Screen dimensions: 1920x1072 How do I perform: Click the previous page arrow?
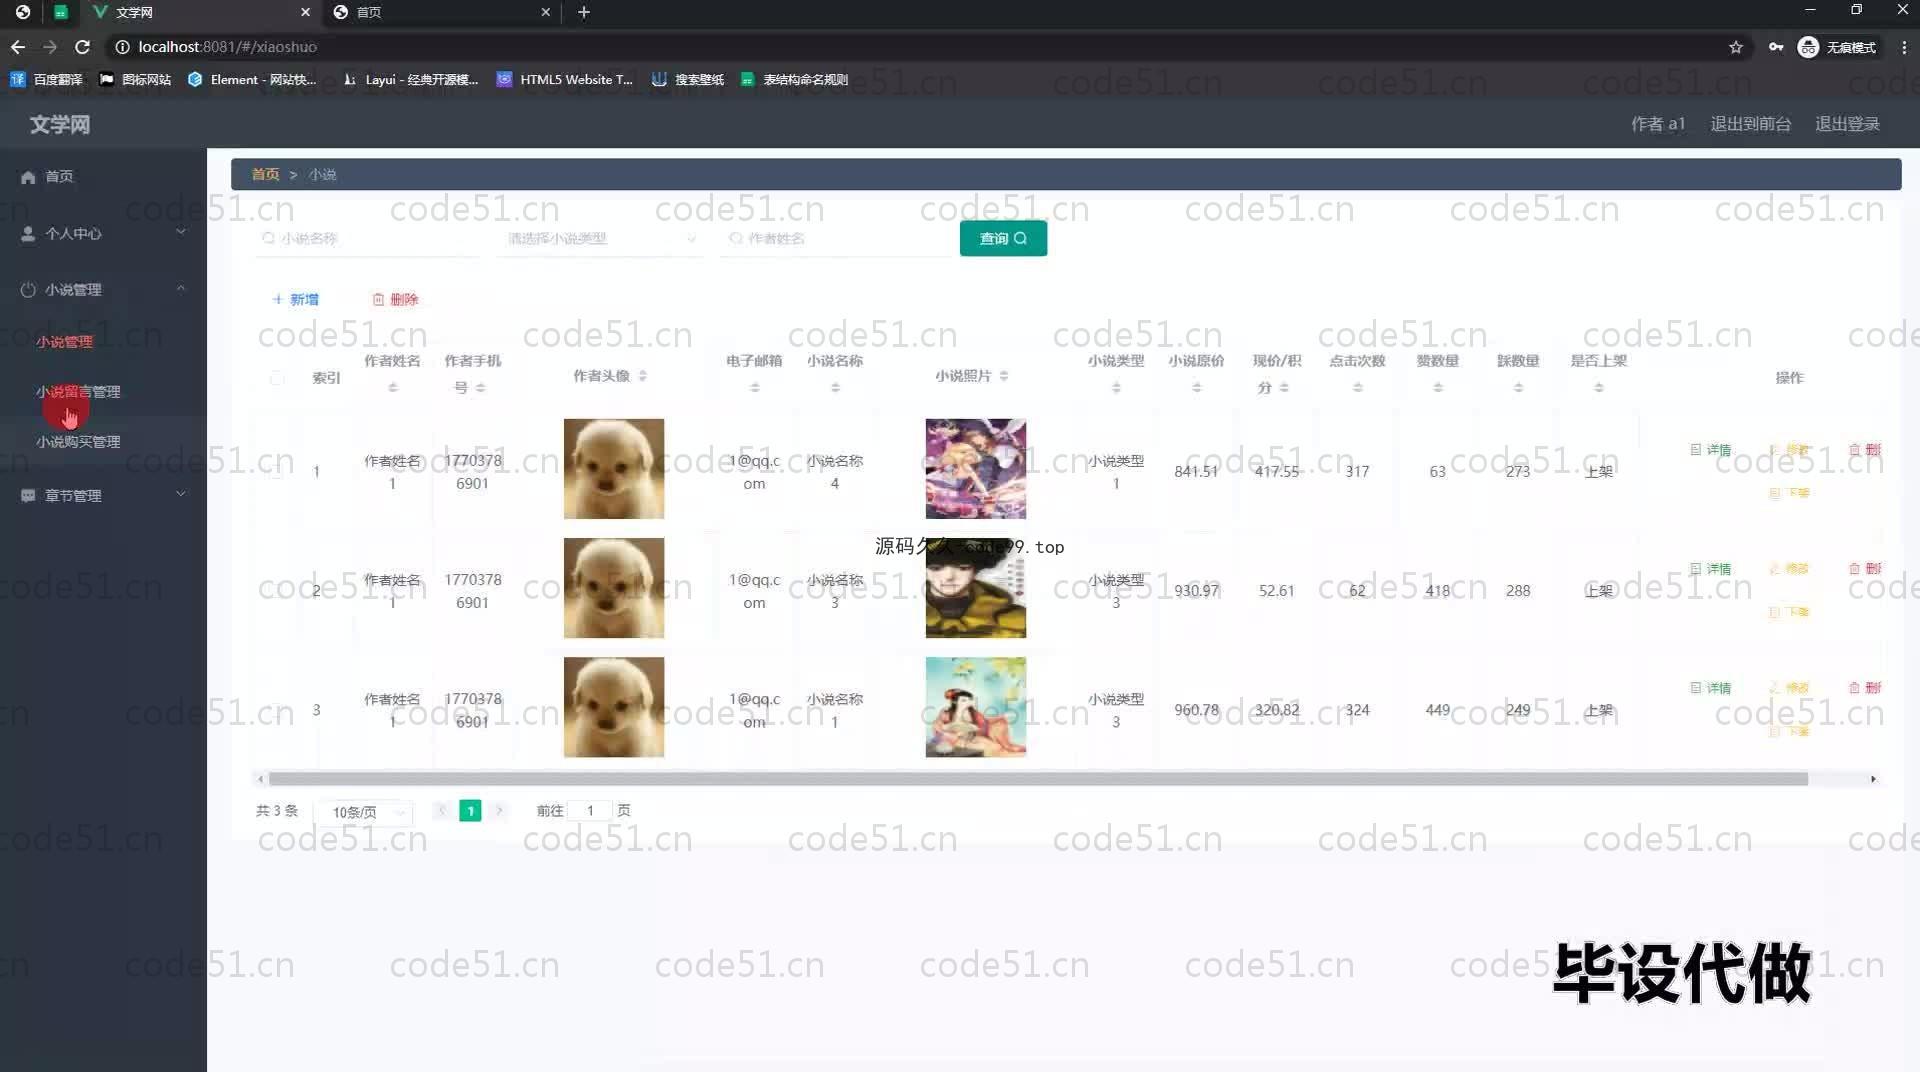441,811
